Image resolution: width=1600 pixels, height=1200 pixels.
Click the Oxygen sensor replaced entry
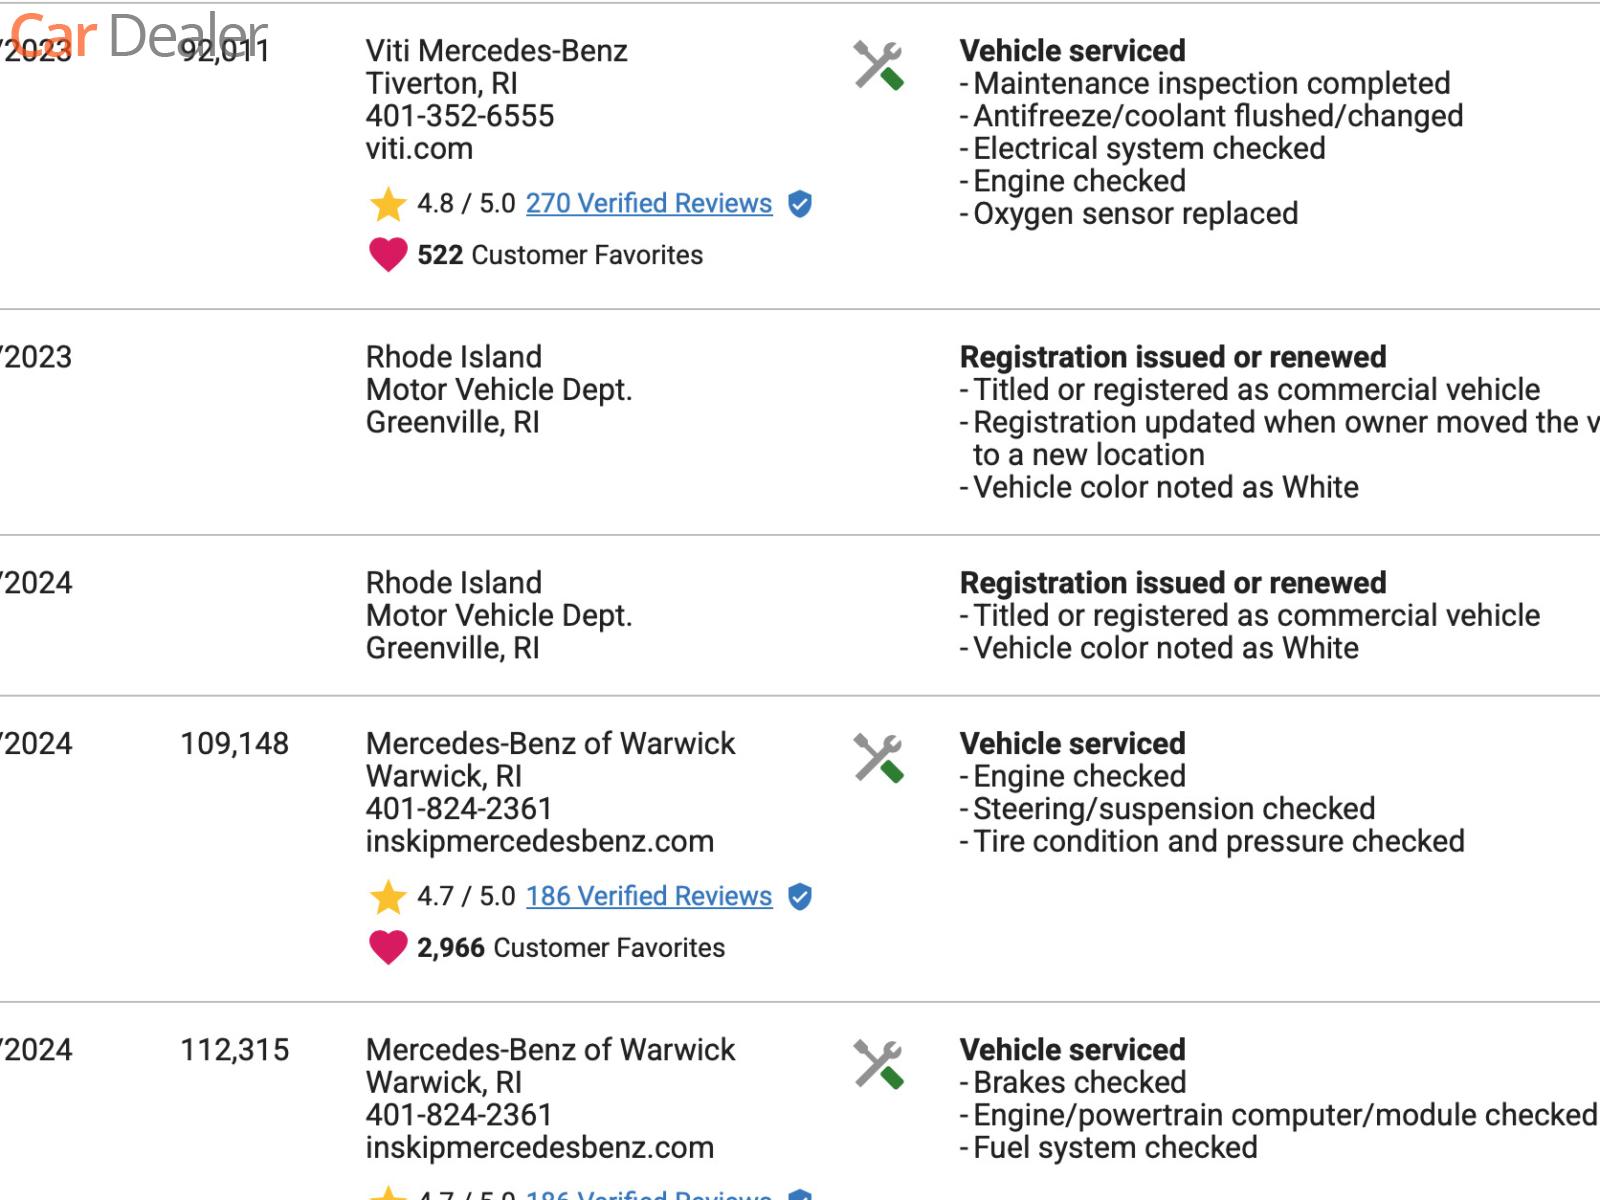(1135, 214)
